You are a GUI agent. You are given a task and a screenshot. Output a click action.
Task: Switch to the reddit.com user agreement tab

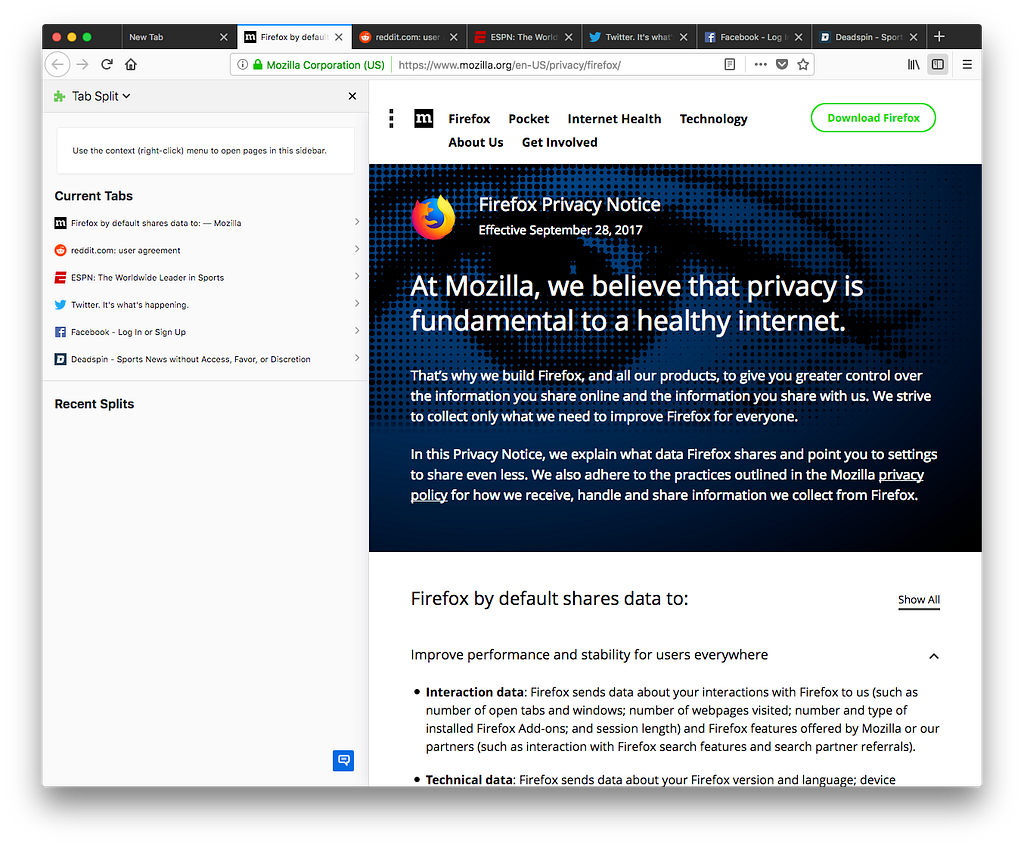click(x=409, y=37)
